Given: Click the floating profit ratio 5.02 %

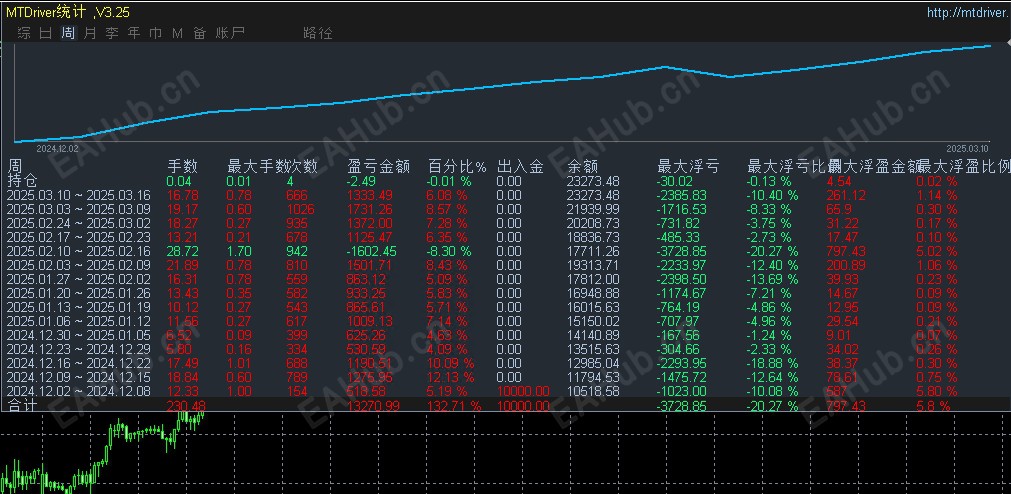Looking at the screenshot, I should click(x=937, y=252).
